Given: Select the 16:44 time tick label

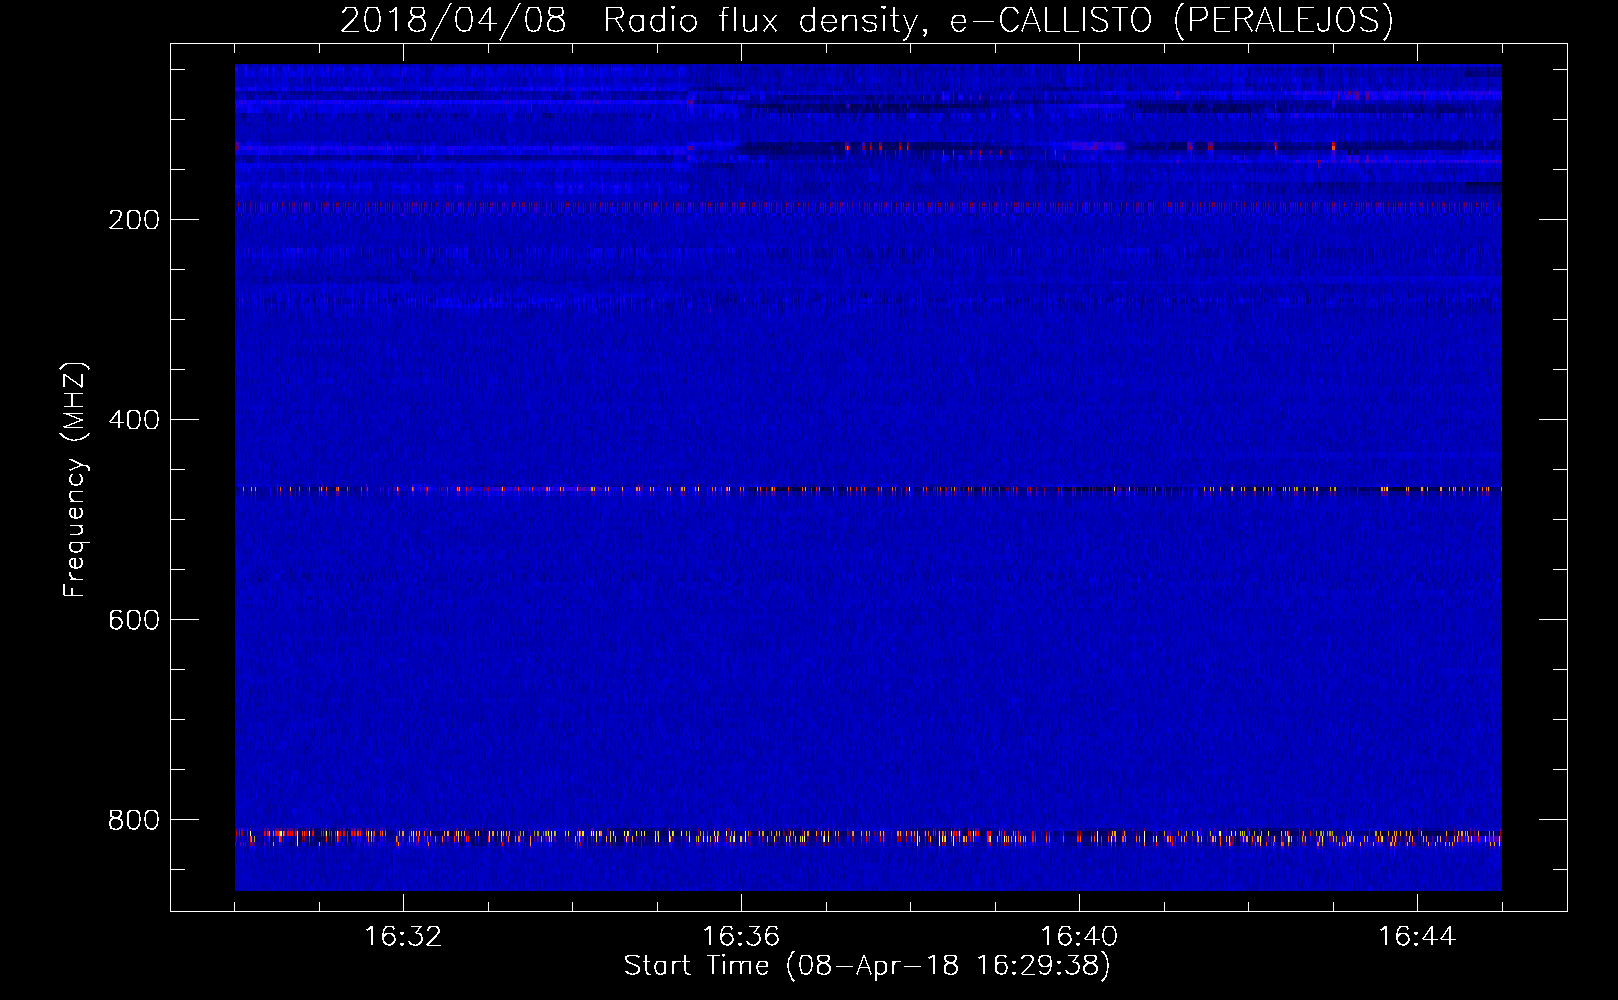Looking at the screenshot, I should (x=1417, y=936).
